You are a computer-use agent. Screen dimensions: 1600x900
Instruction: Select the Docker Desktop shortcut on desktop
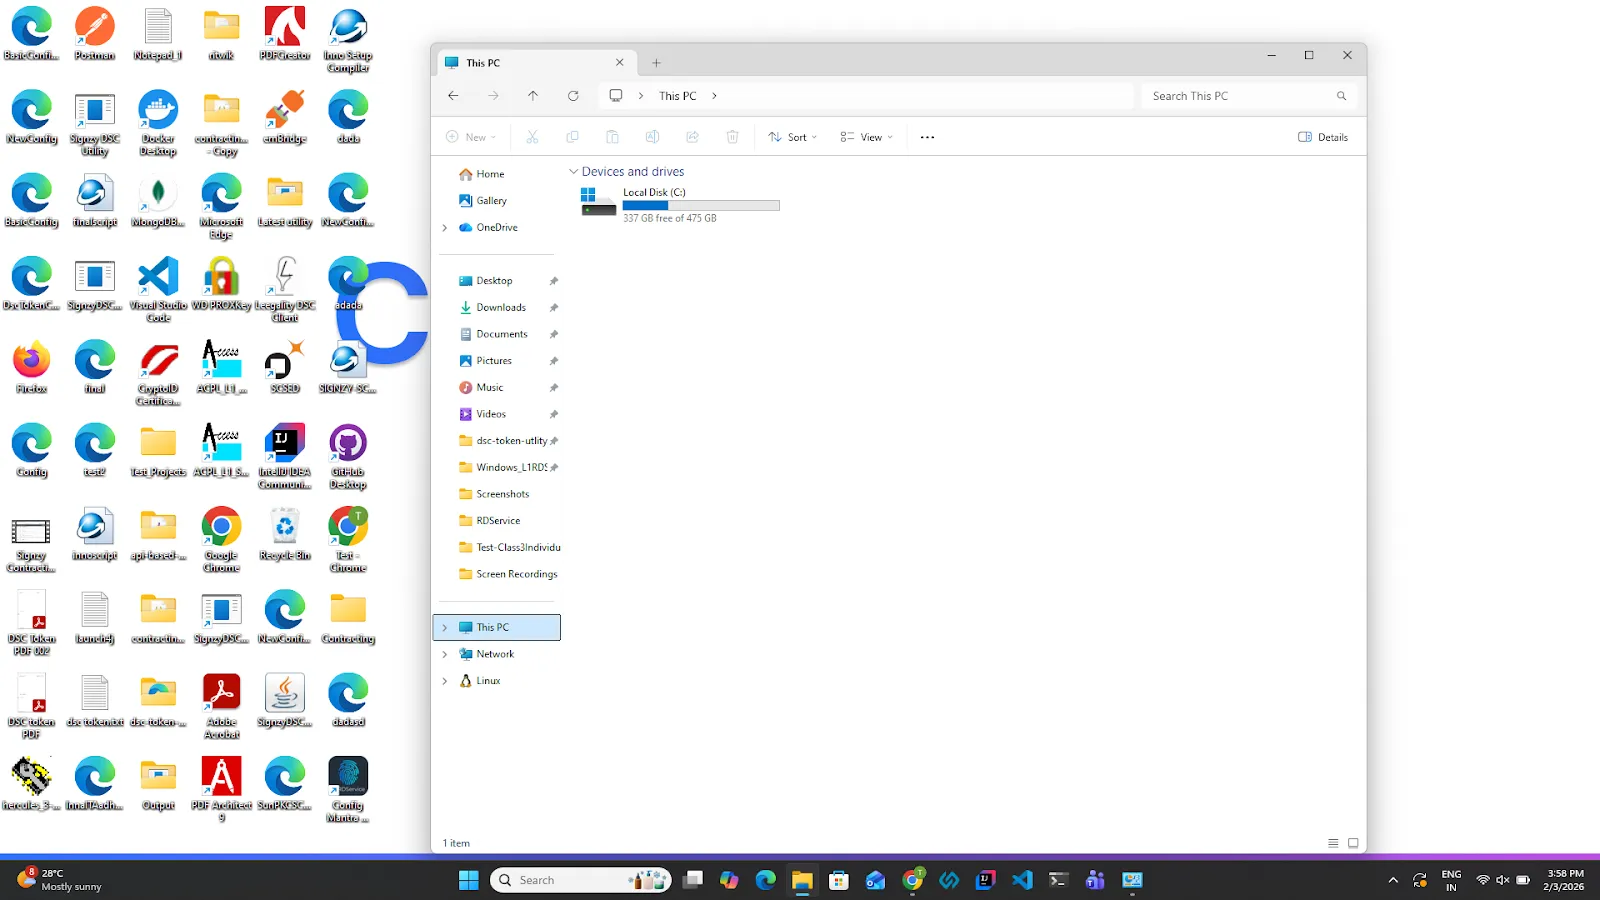158,123
